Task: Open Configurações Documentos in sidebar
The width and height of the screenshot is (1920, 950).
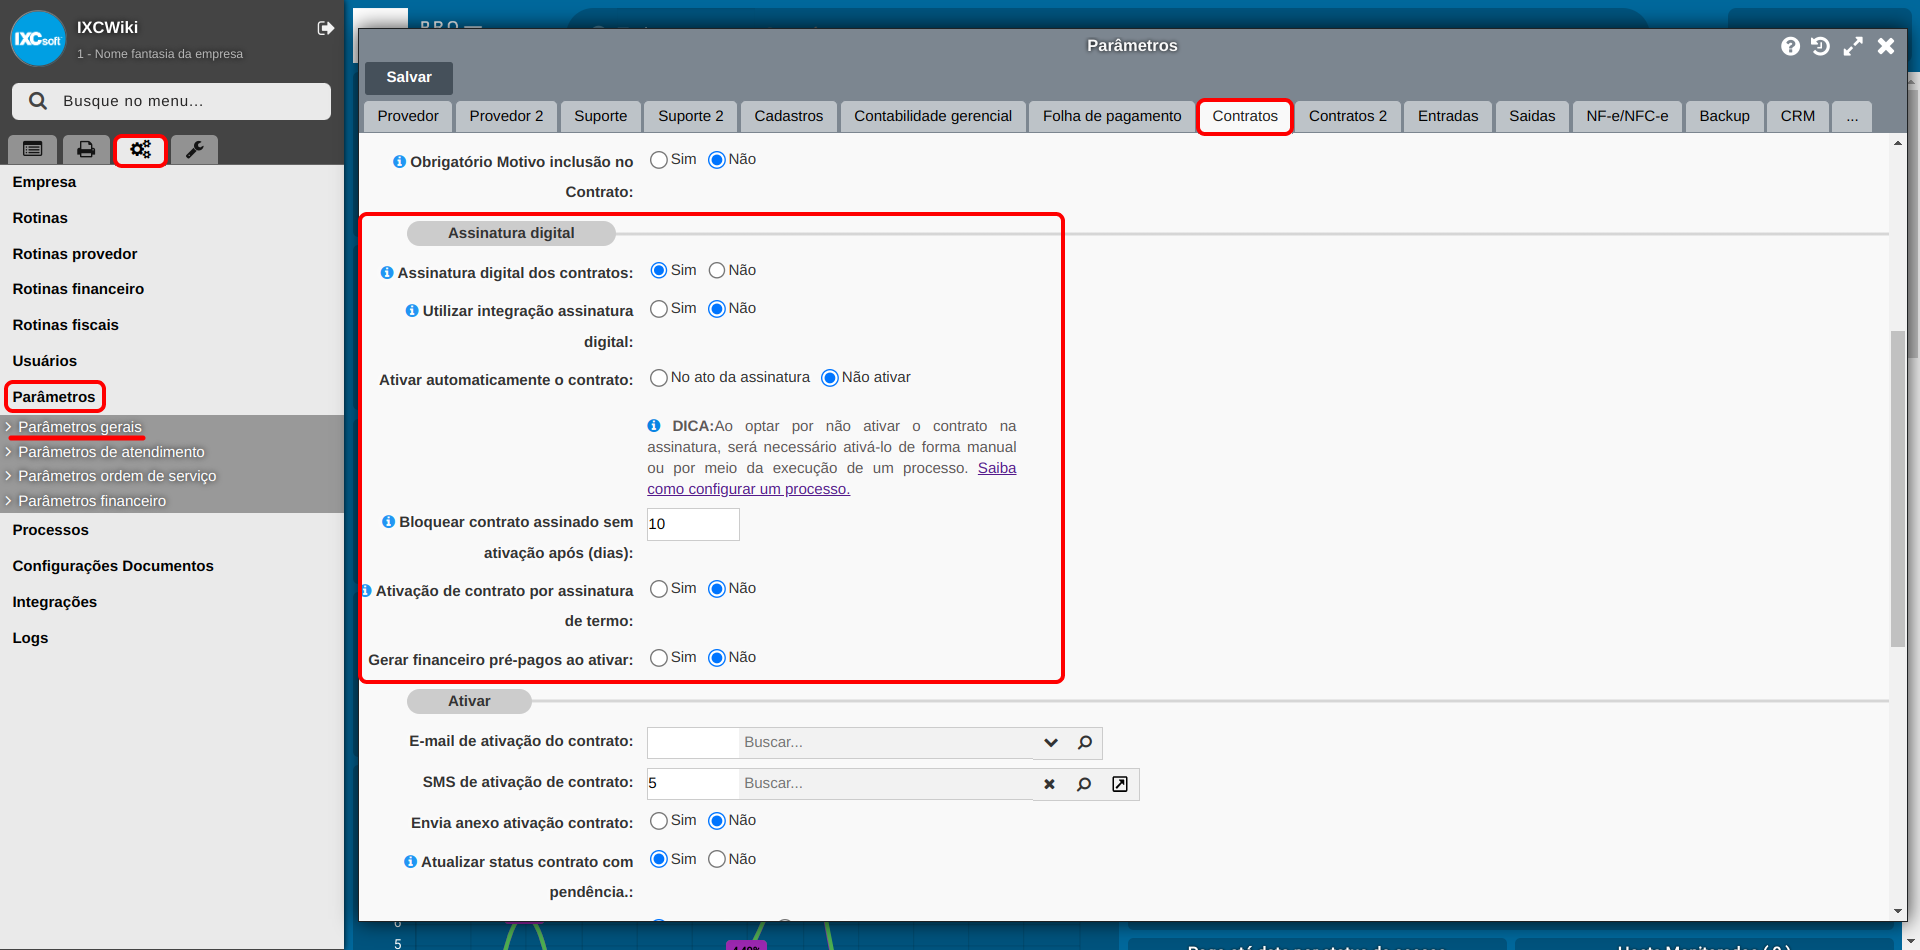Action: point(113,566)
